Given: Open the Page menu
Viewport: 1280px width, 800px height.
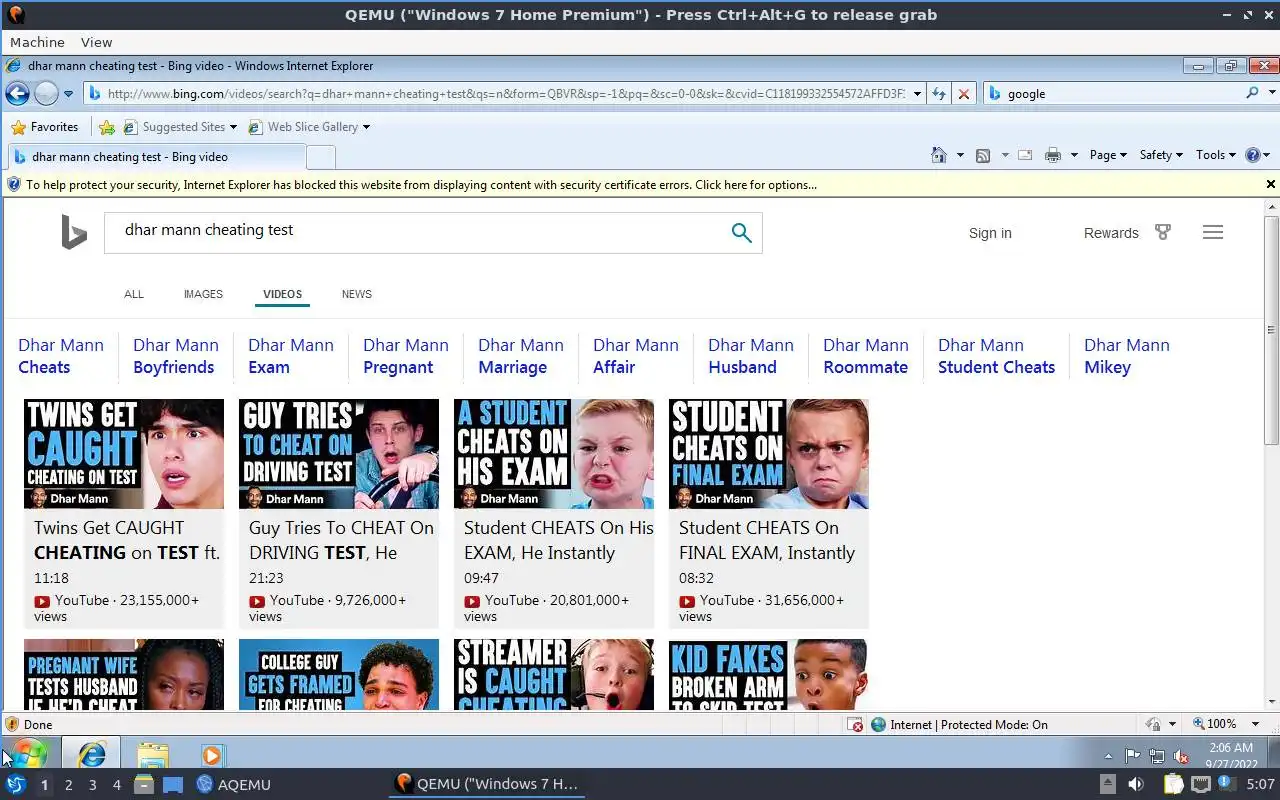Looking at the screenshot, I should pyautogui.click(x=1108, y=155).
